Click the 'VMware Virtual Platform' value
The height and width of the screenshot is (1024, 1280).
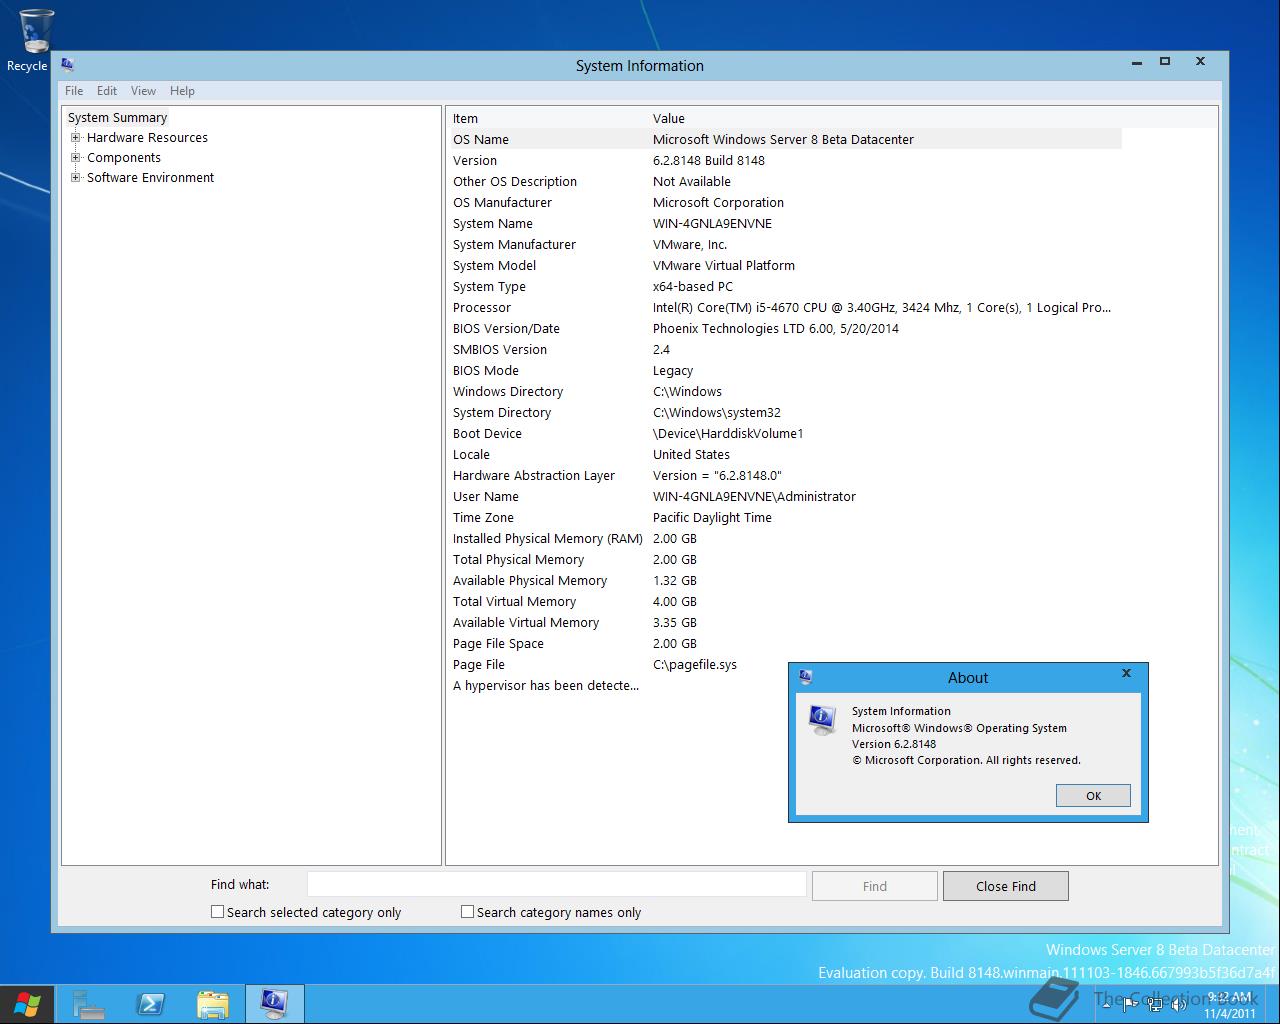coord(724,265)
